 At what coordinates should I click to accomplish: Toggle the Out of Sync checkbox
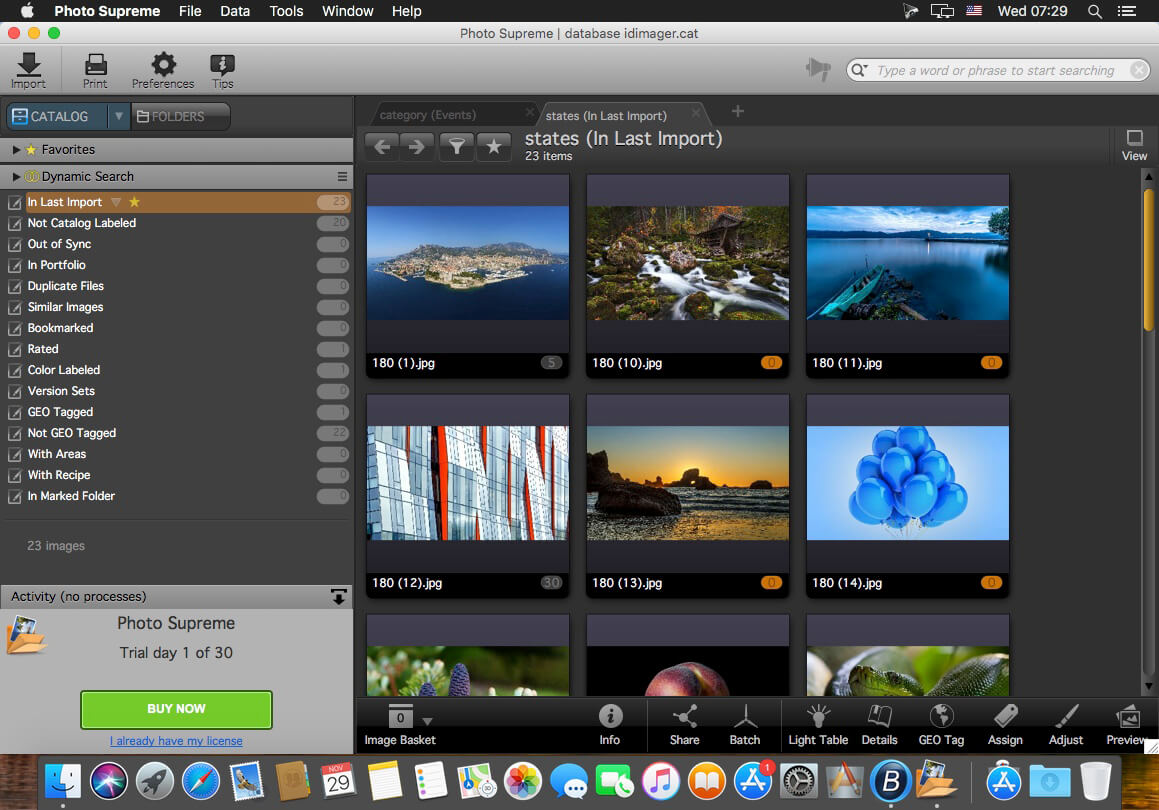[x=14, y=245]
